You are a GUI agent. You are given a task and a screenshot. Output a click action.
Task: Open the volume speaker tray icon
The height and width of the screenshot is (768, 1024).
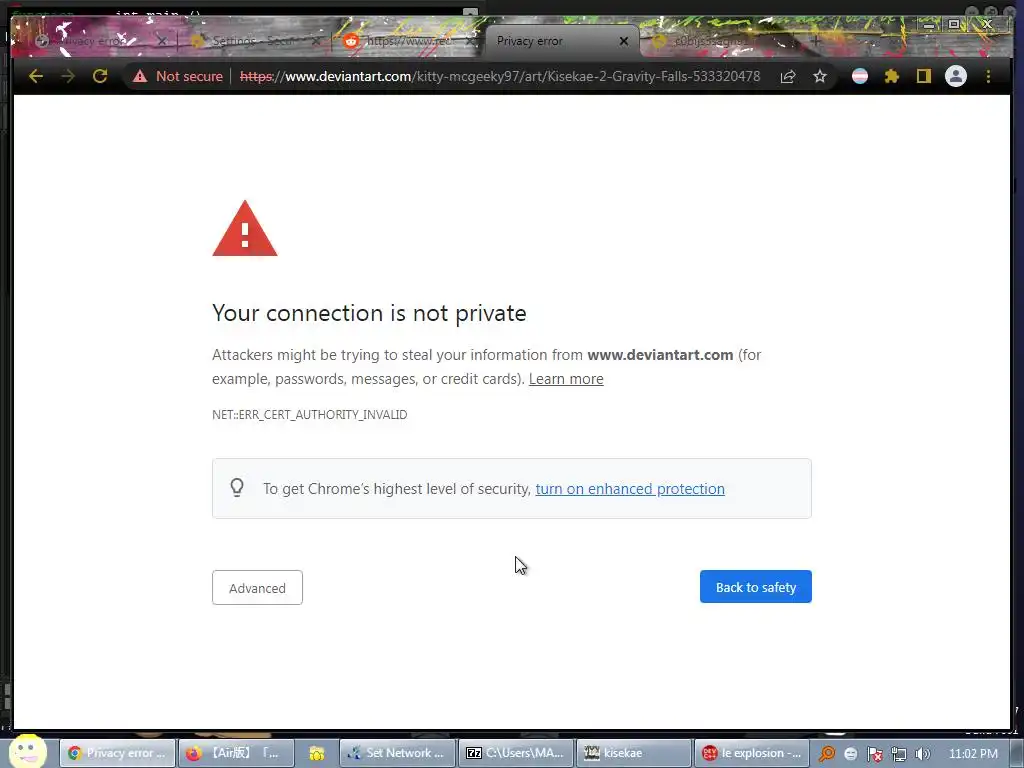[922, 754]
